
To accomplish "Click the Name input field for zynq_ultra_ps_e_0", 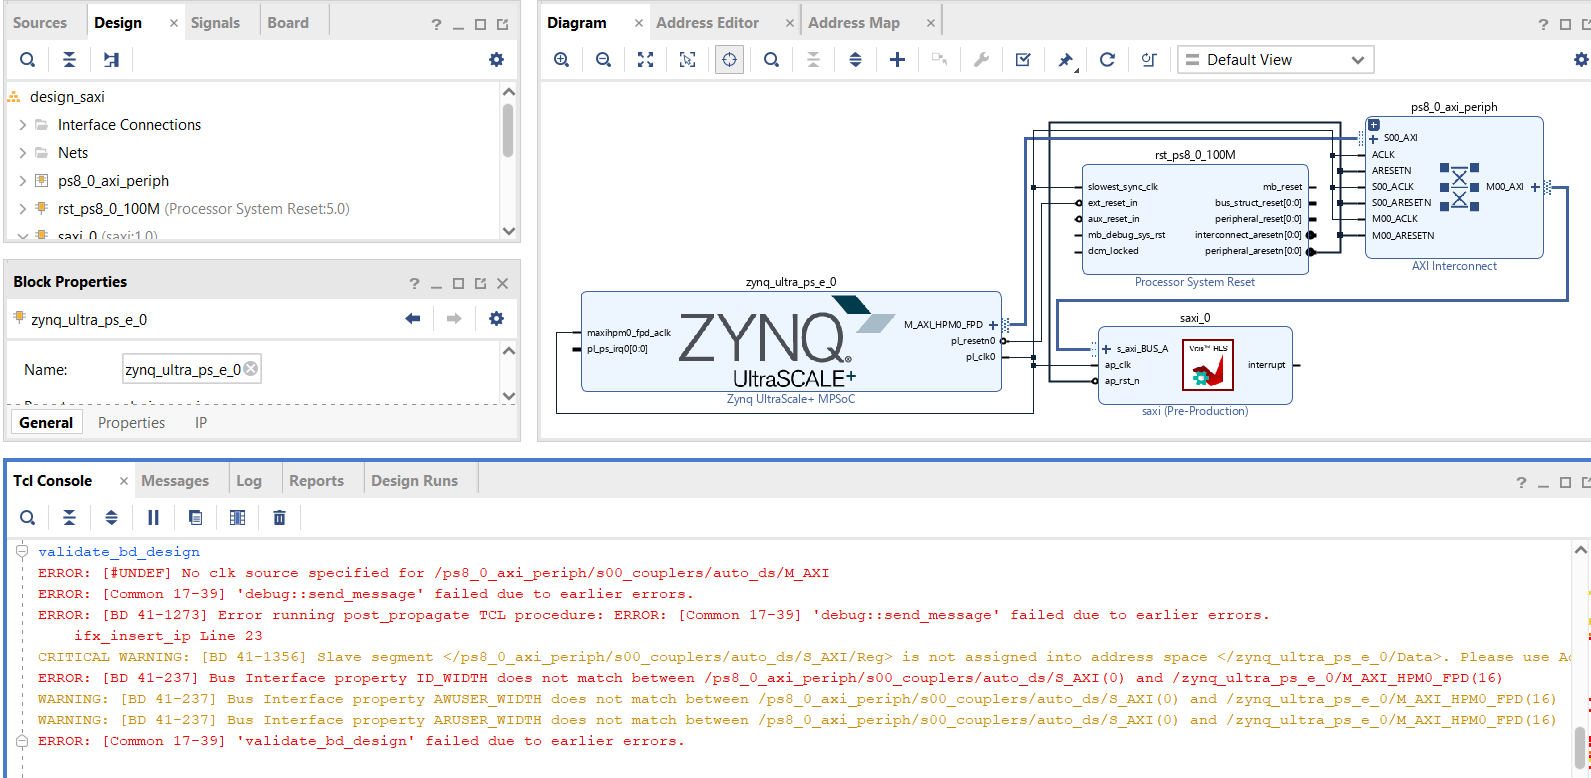I will click(x=182, y=369).
